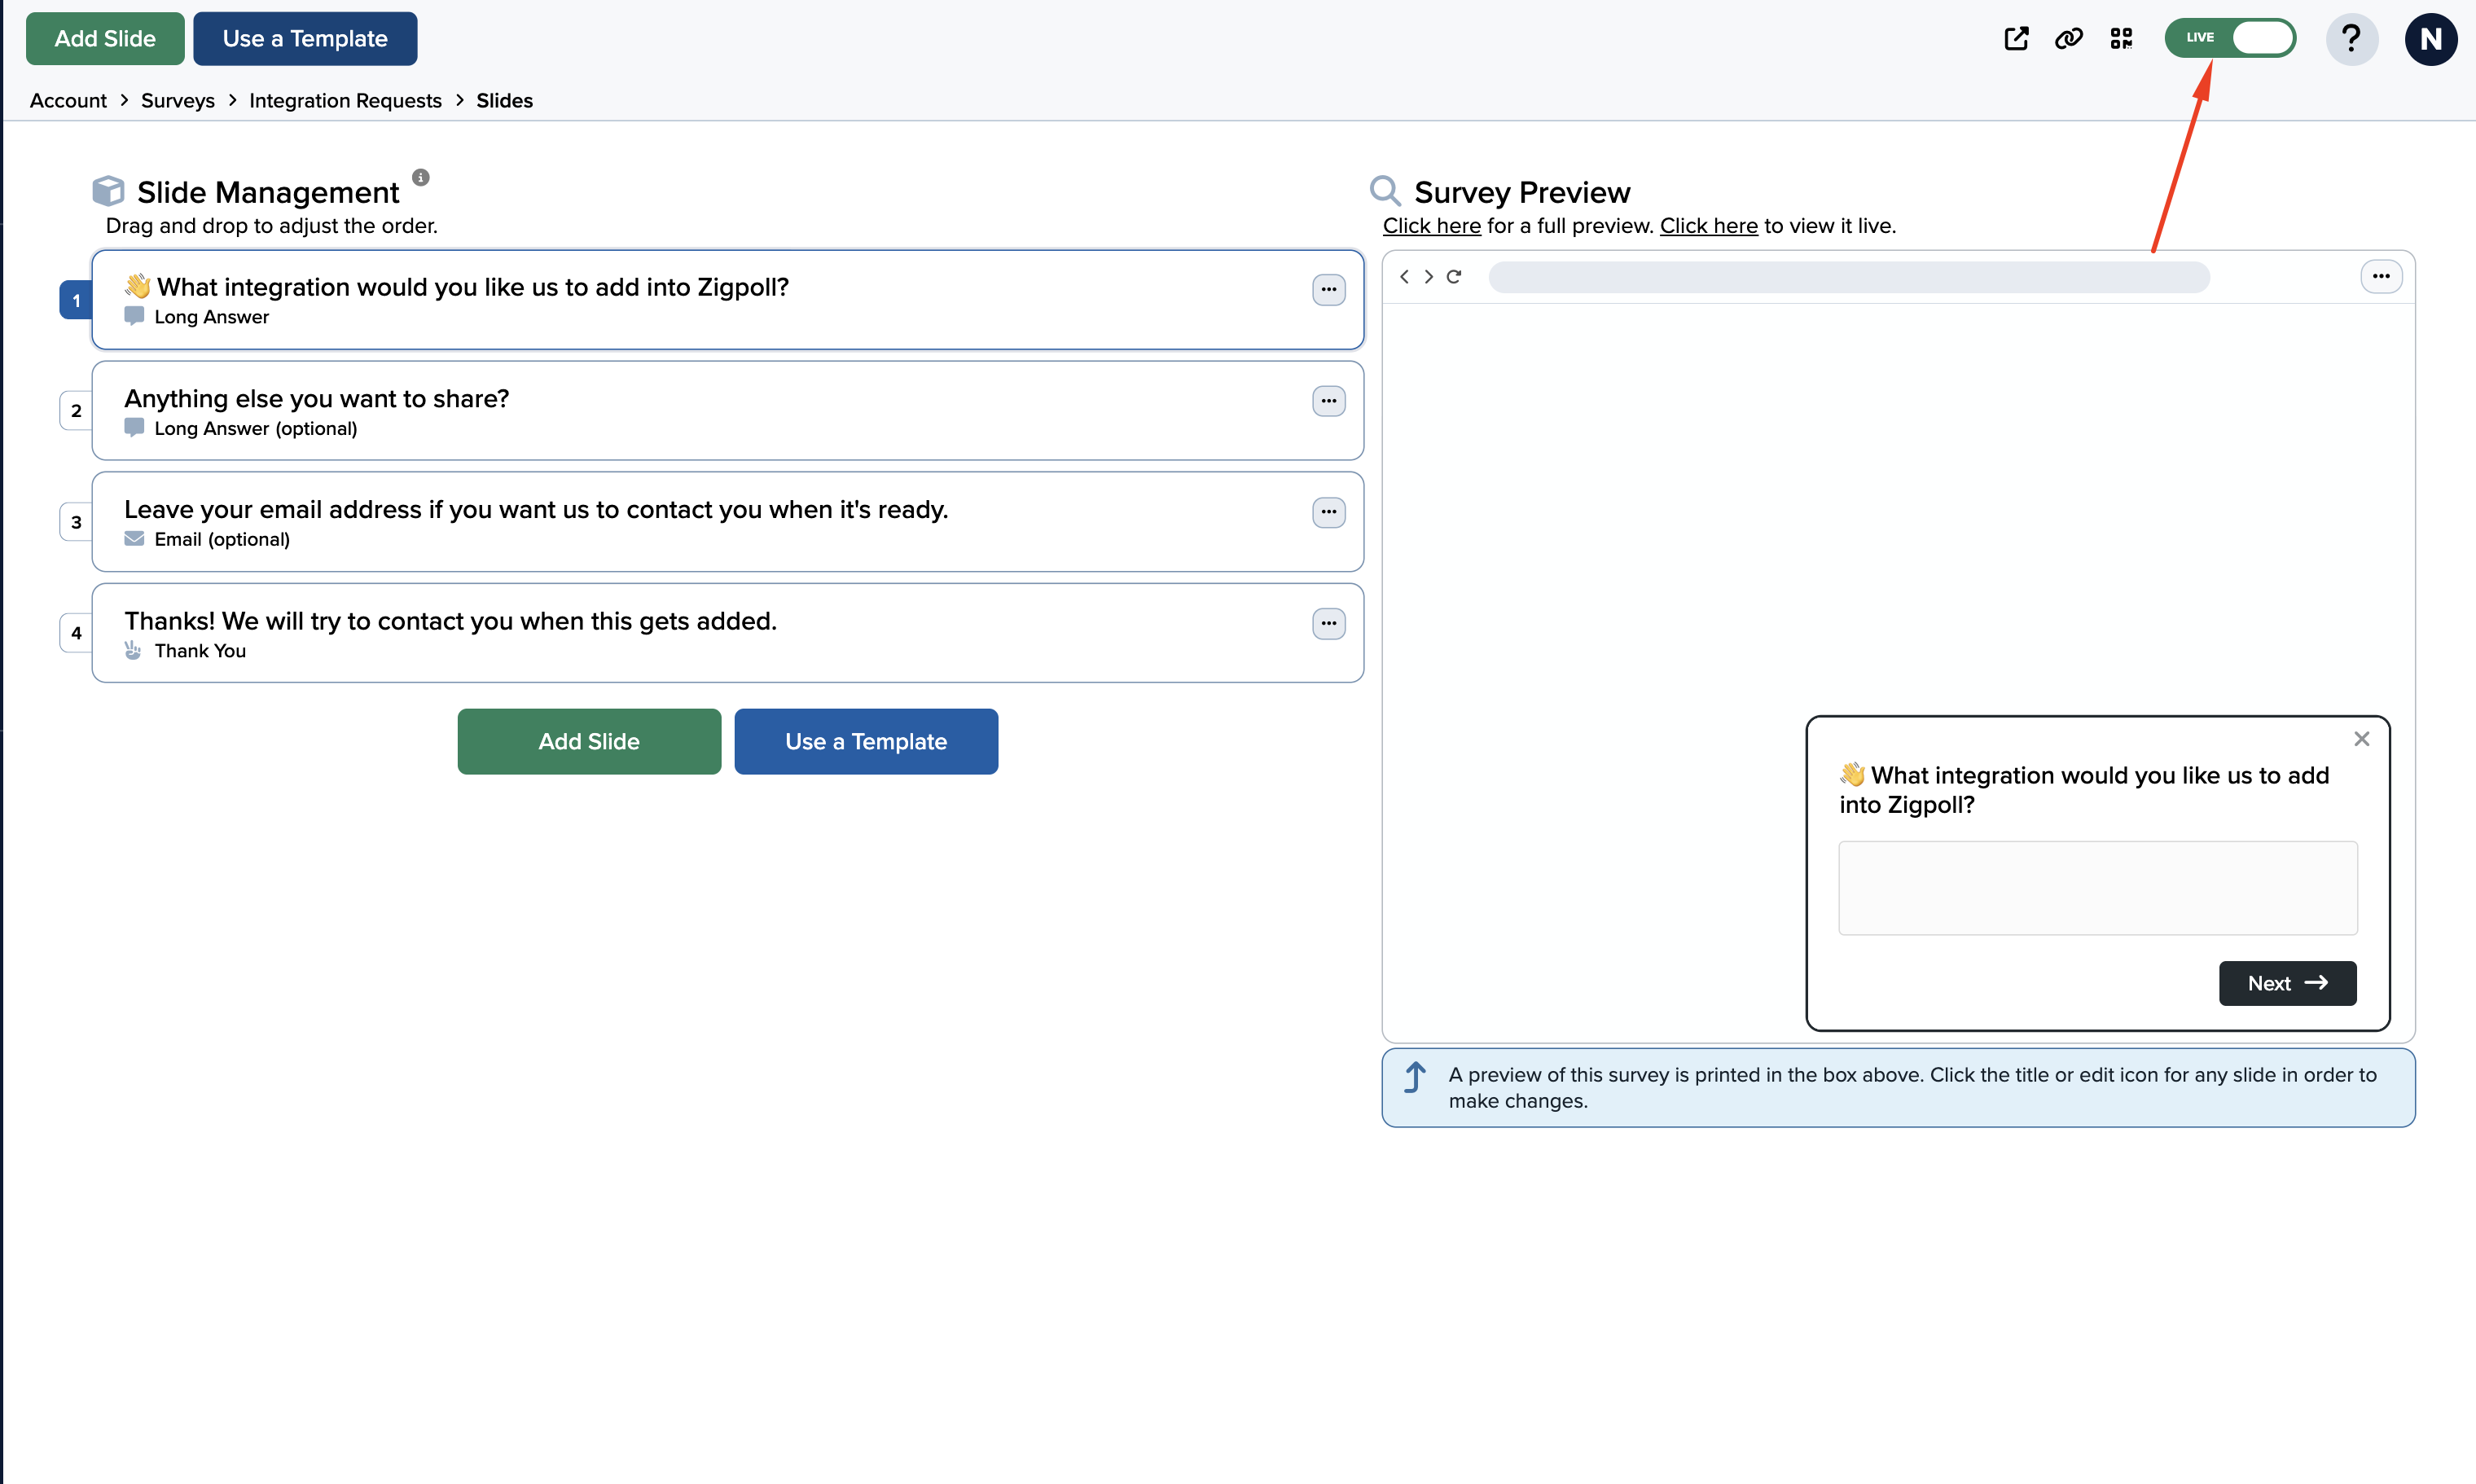Open the QR code icon
This screenshot has width=2476, height=1484.
click(2121, 38)
